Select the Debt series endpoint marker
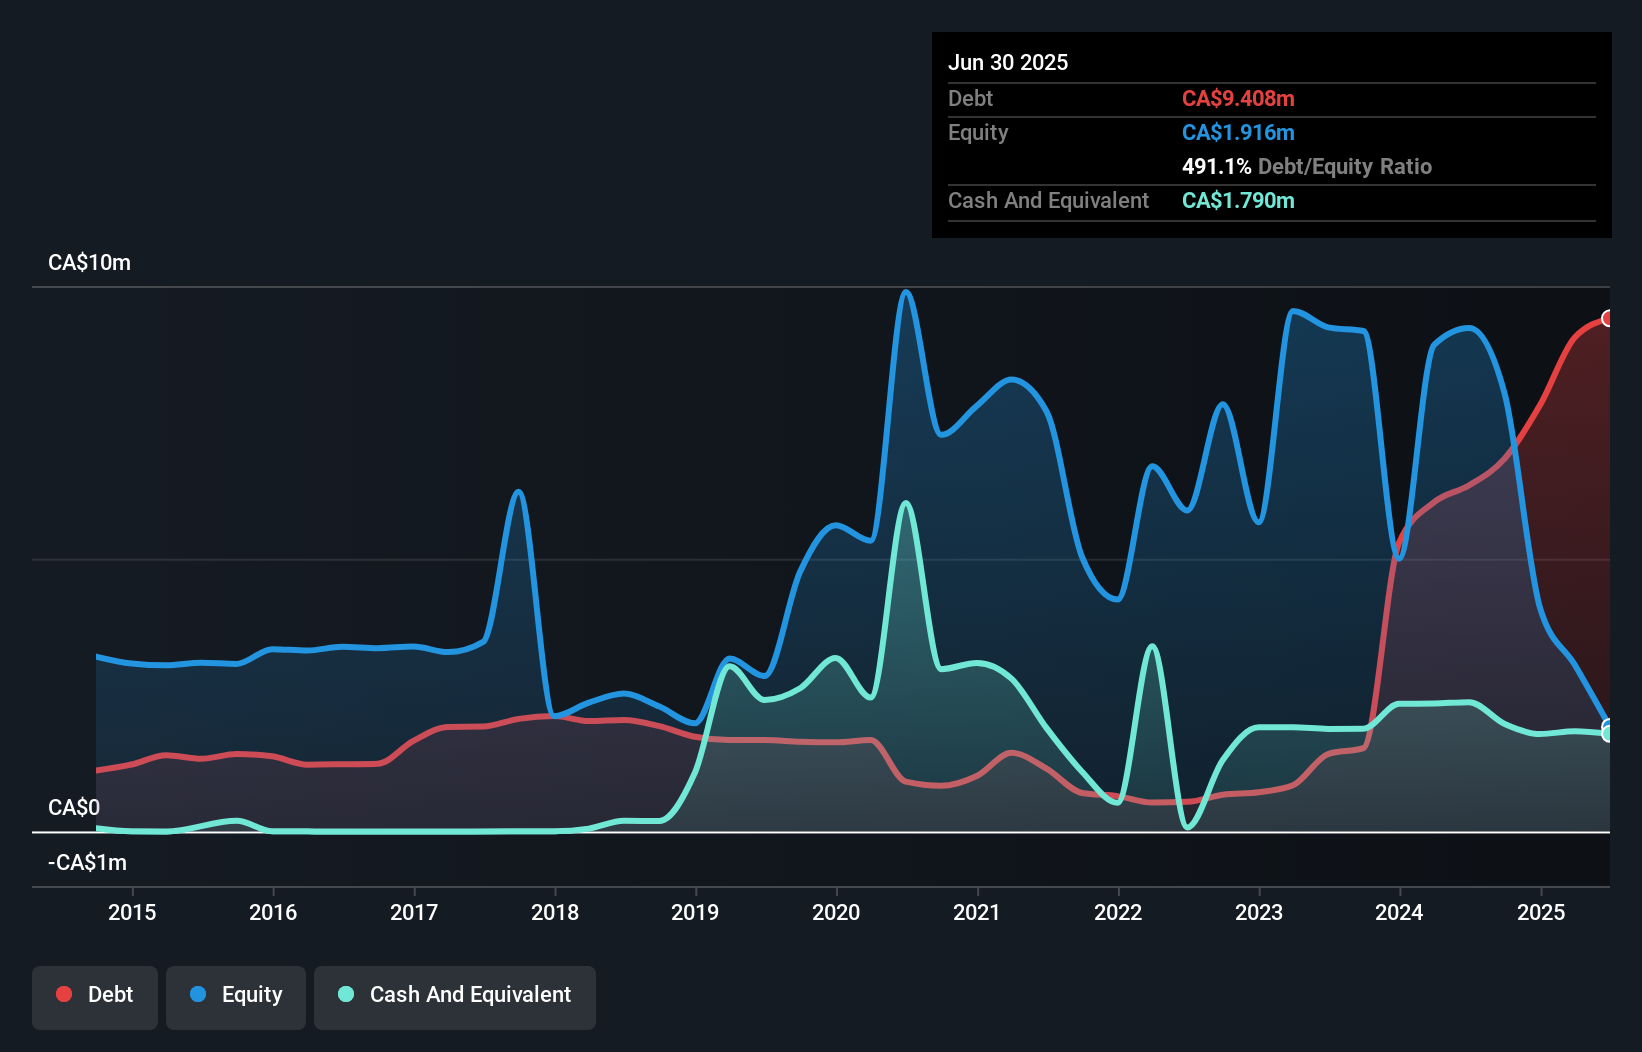Screen dimensions: 1642x1052 [x=1607, y=319]
